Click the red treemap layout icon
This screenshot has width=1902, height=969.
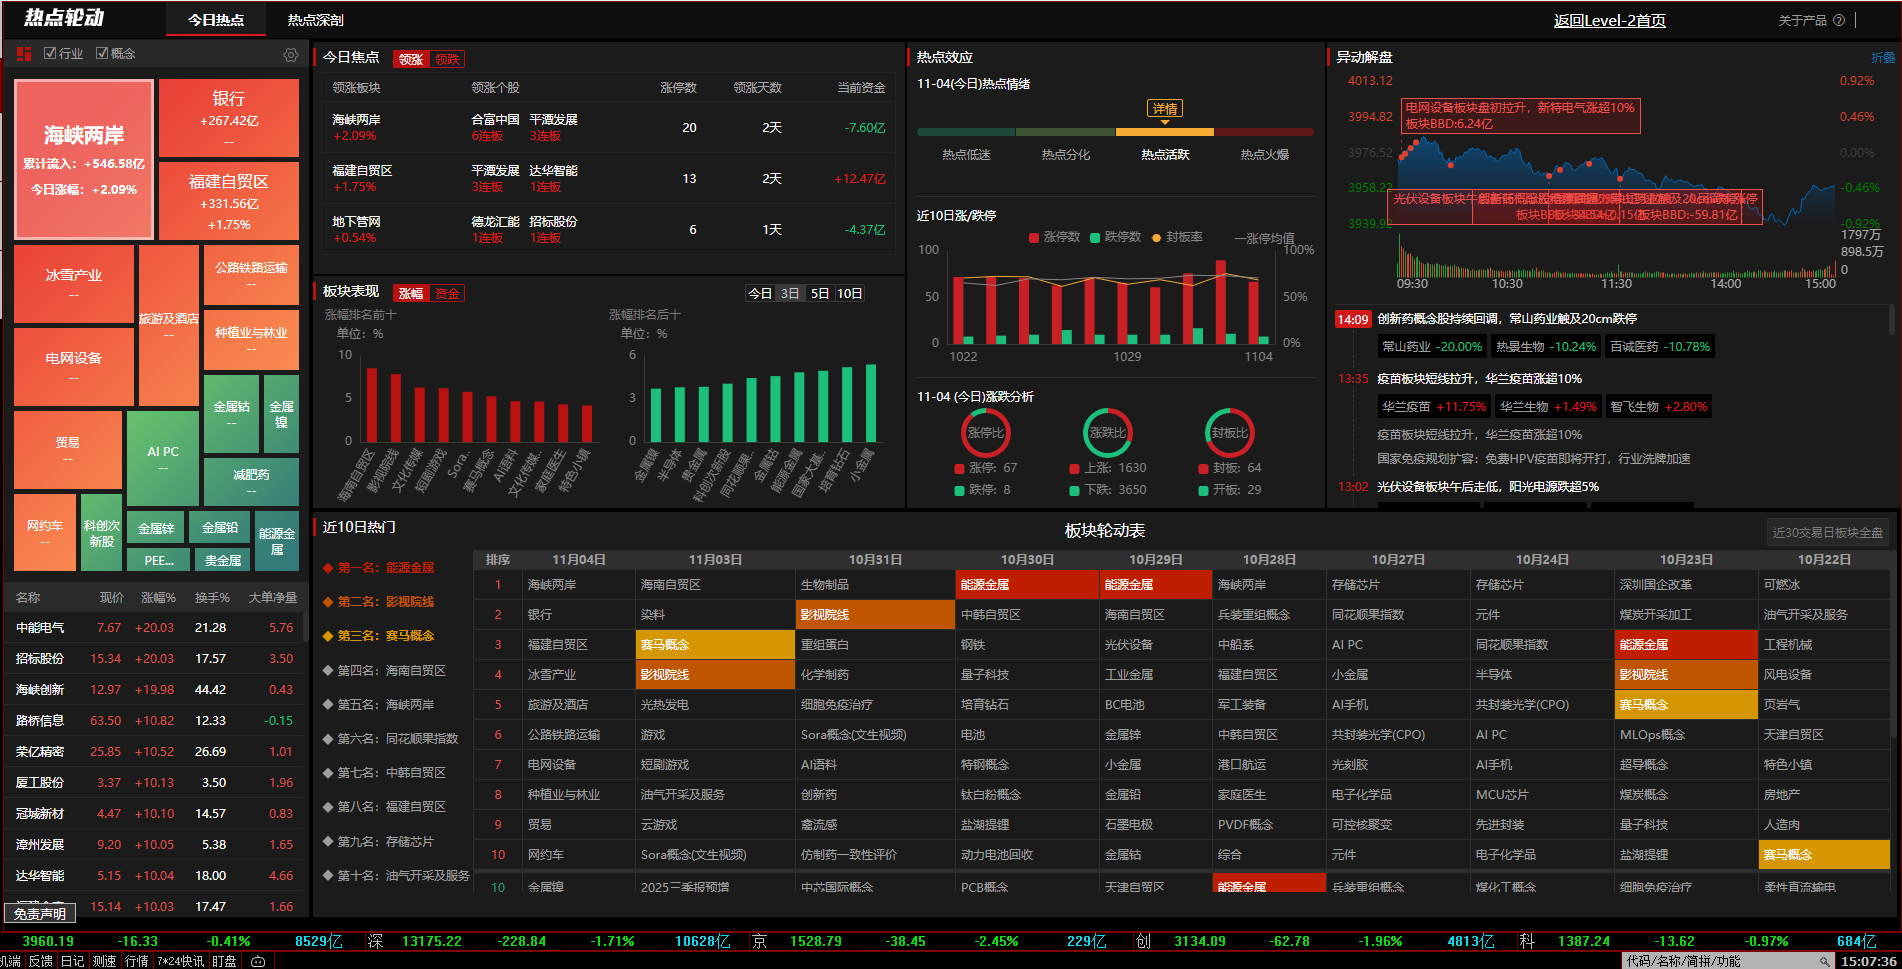(24, 54)
